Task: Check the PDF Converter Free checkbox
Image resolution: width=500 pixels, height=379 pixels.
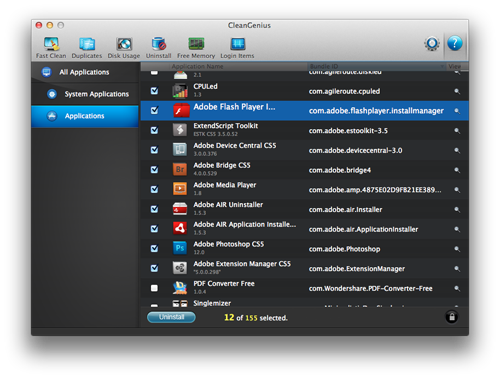Action: coord(154,288)
